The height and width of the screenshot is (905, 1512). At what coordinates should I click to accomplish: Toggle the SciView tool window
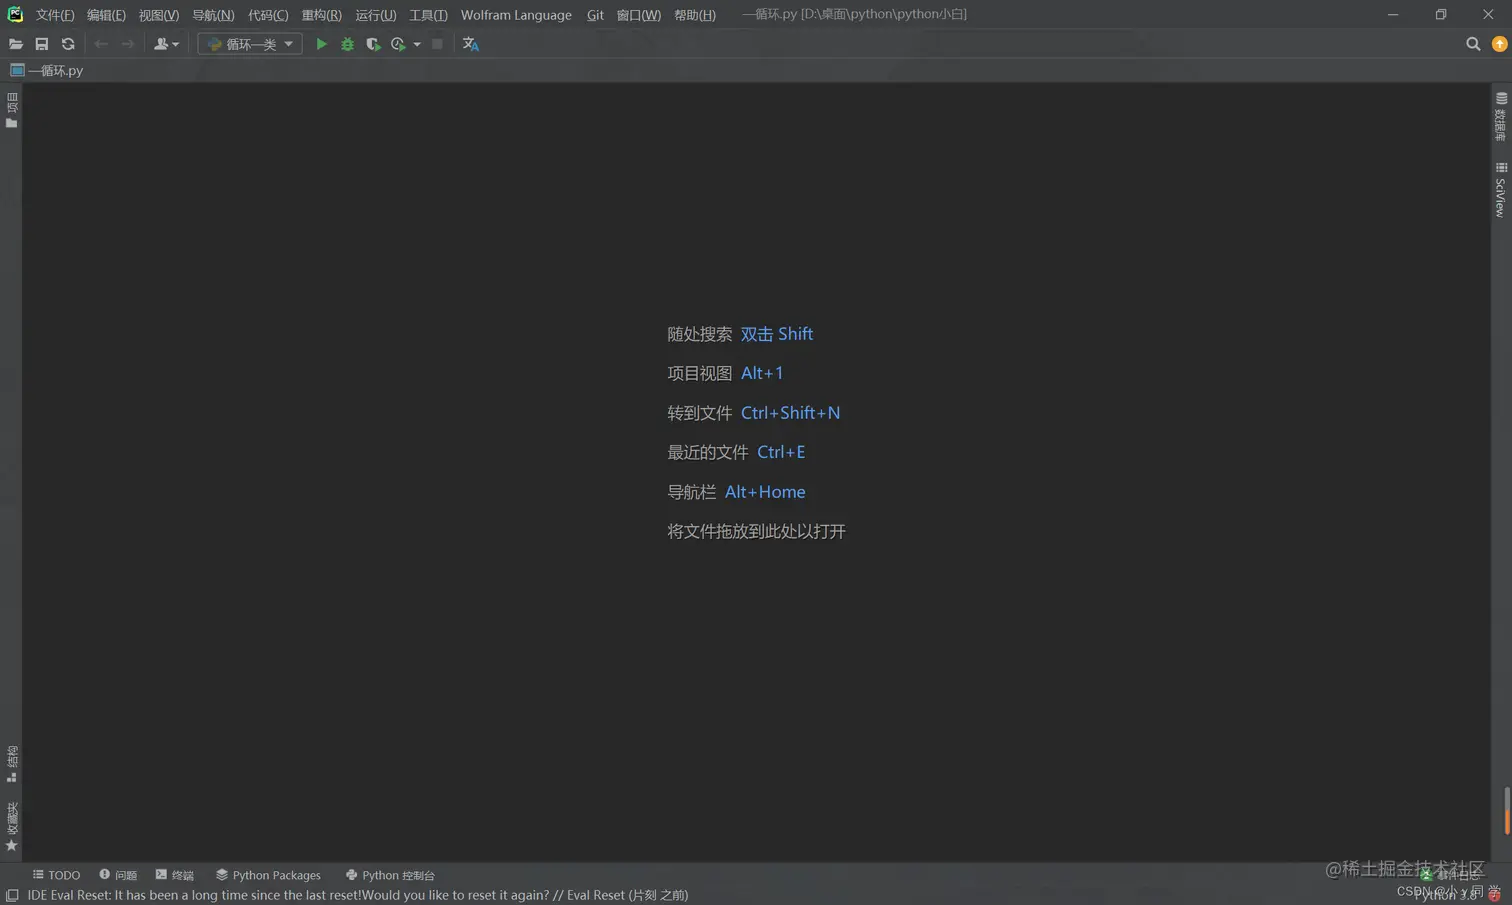[1501, 189]
